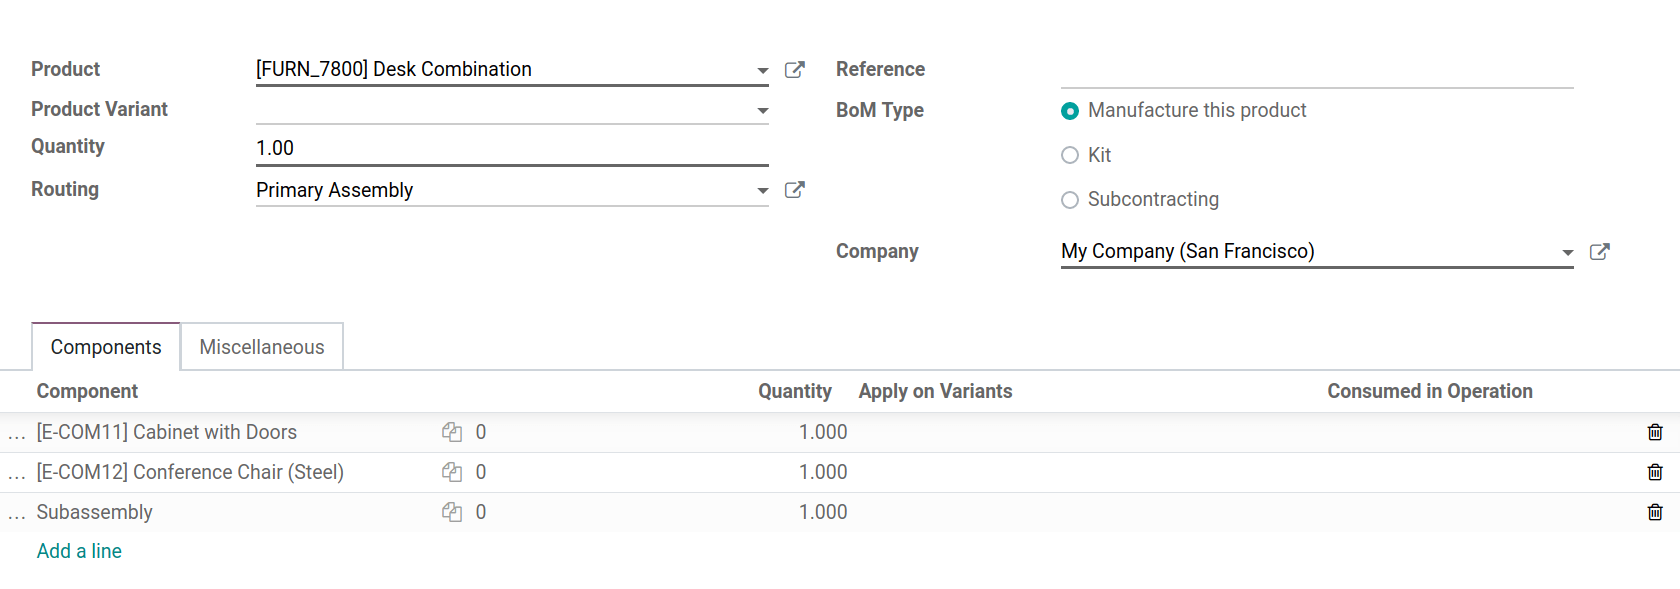Screen dimensions: 1680x589
Task: Expand the Company dropdown arrow
Action: 1567,252
